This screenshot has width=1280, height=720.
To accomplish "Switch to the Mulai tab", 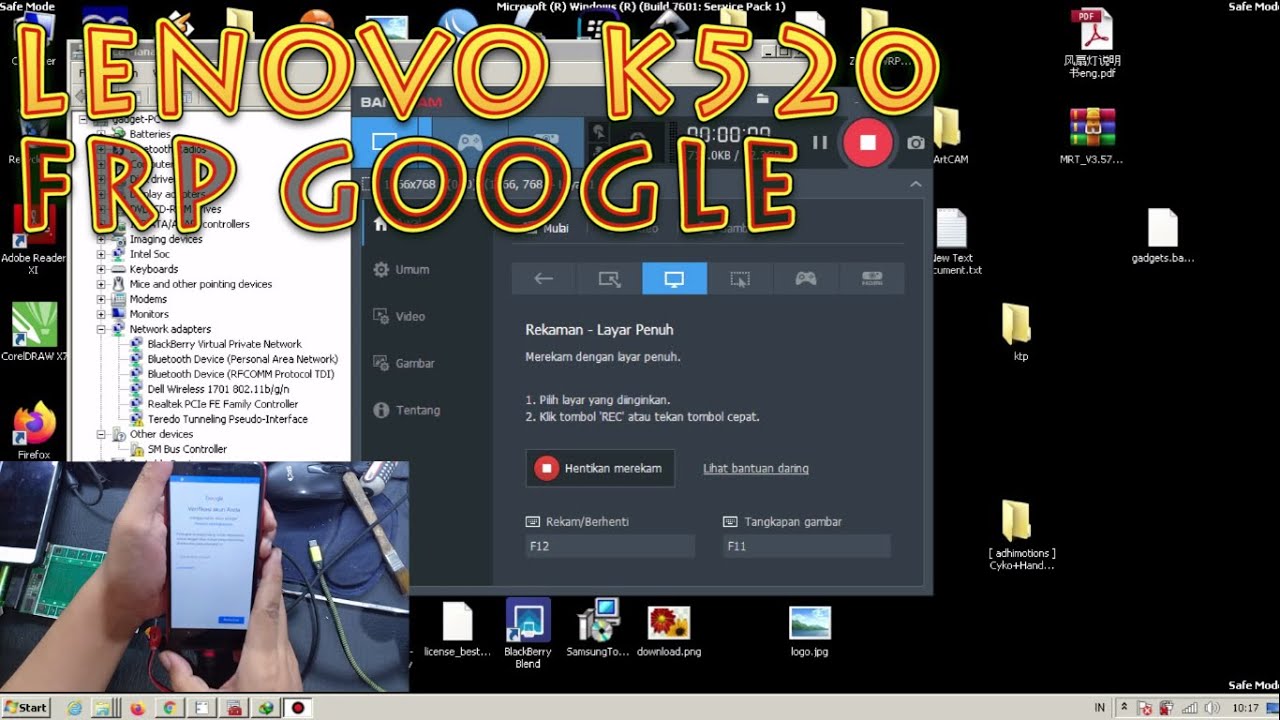I will pos(546,228).
